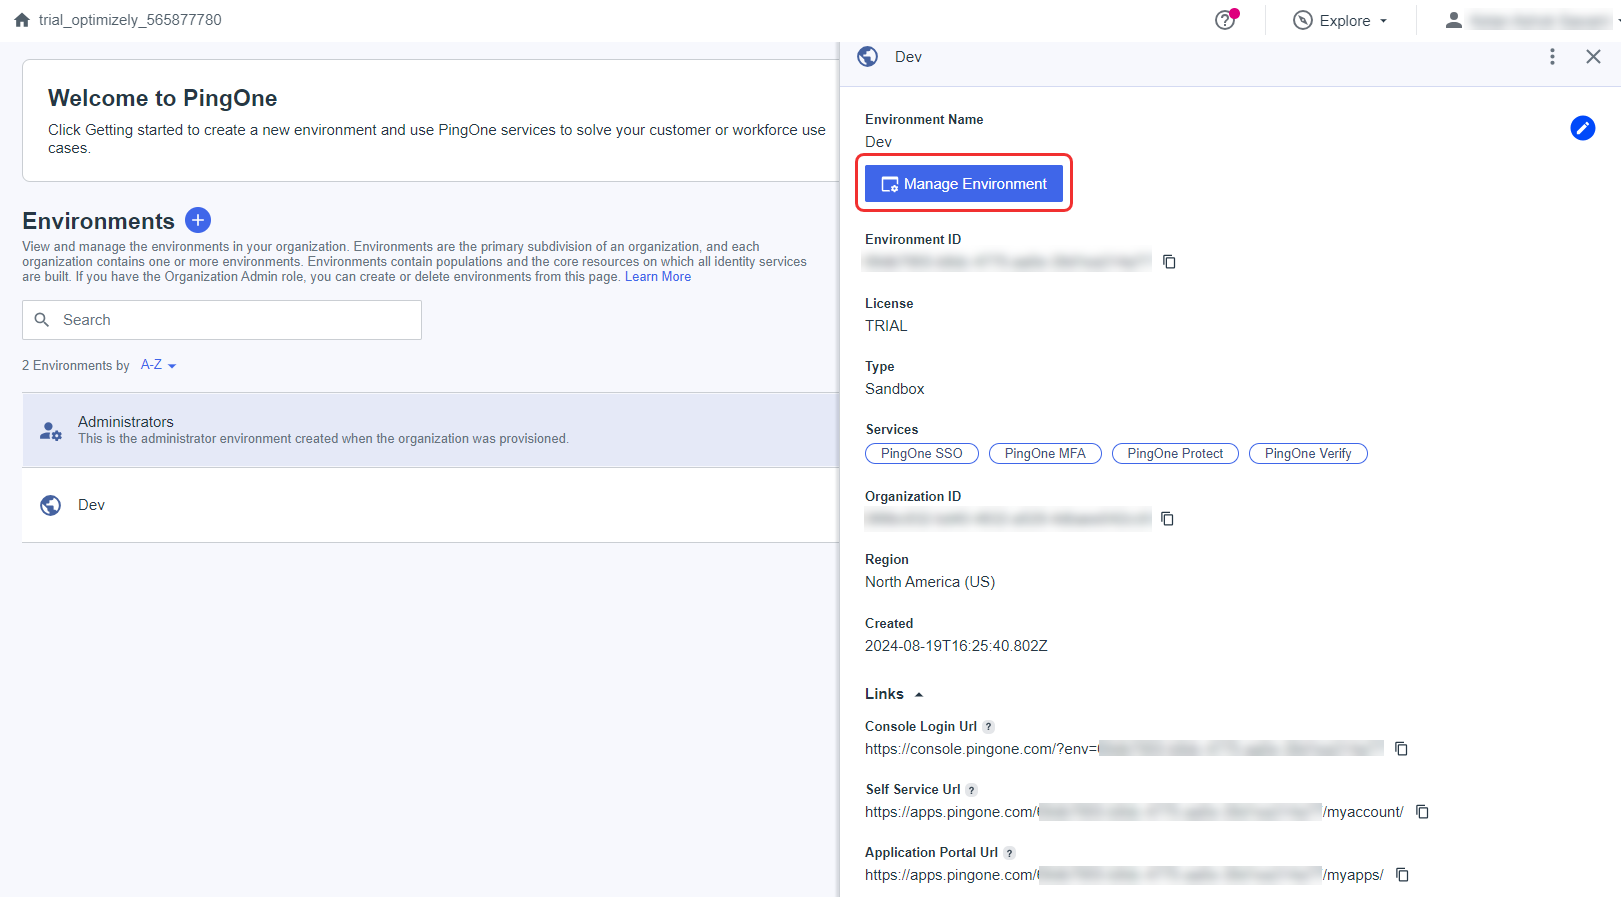
Task: Copy the Application Portal Url
Action: click(1402, 875)
